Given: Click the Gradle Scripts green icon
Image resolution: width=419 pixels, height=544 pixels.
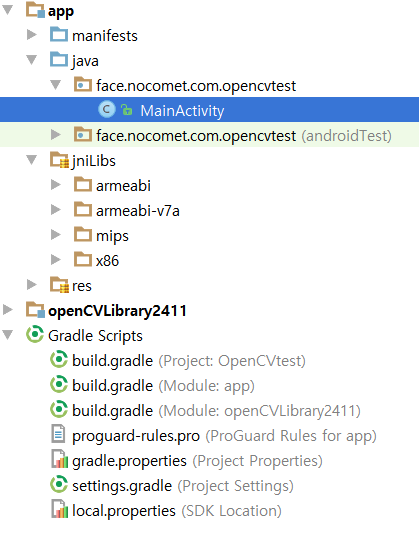Looking at the screenshot, I should 35,334.
